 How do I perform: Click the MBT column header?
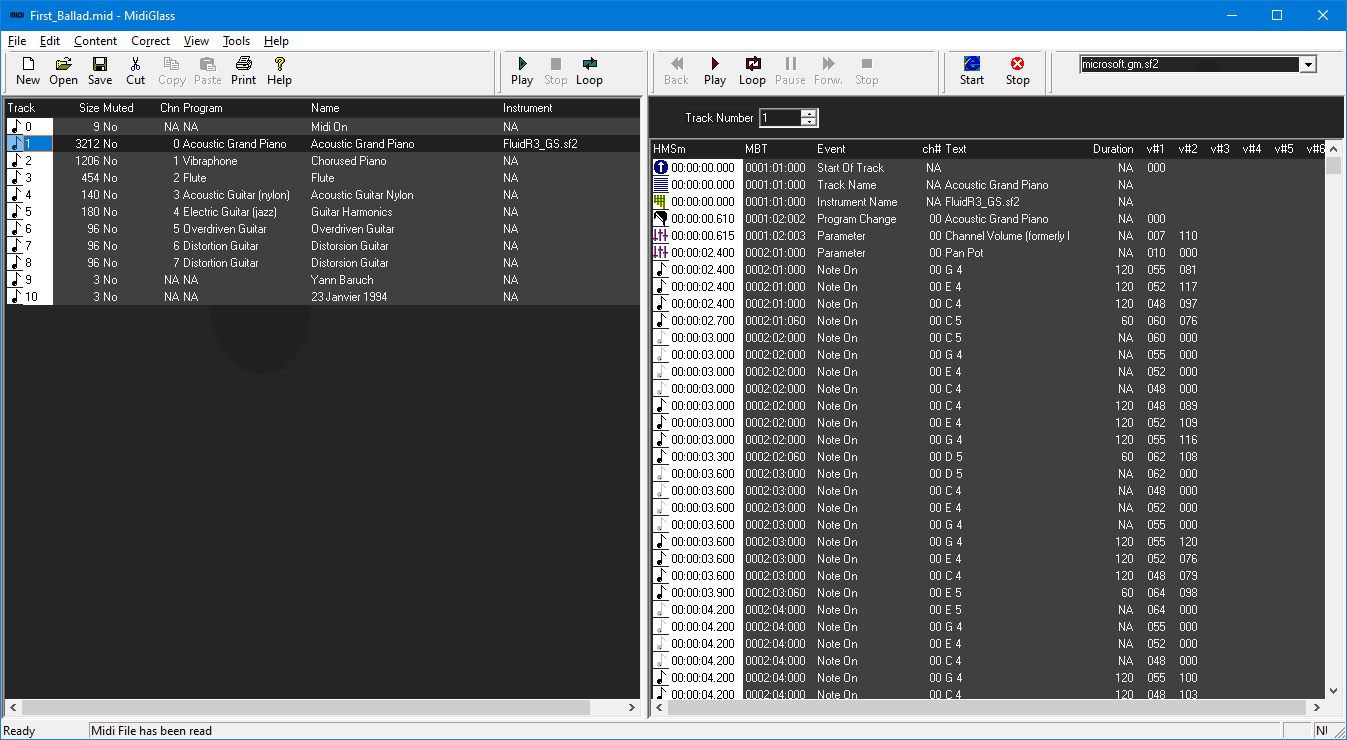(757, 149)
